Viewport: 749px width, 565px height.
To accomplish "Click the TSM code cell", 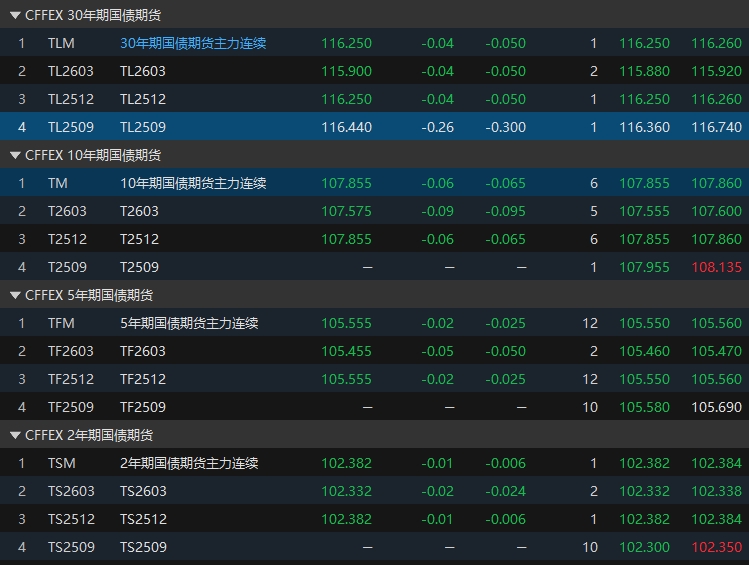I will point(62,463).
